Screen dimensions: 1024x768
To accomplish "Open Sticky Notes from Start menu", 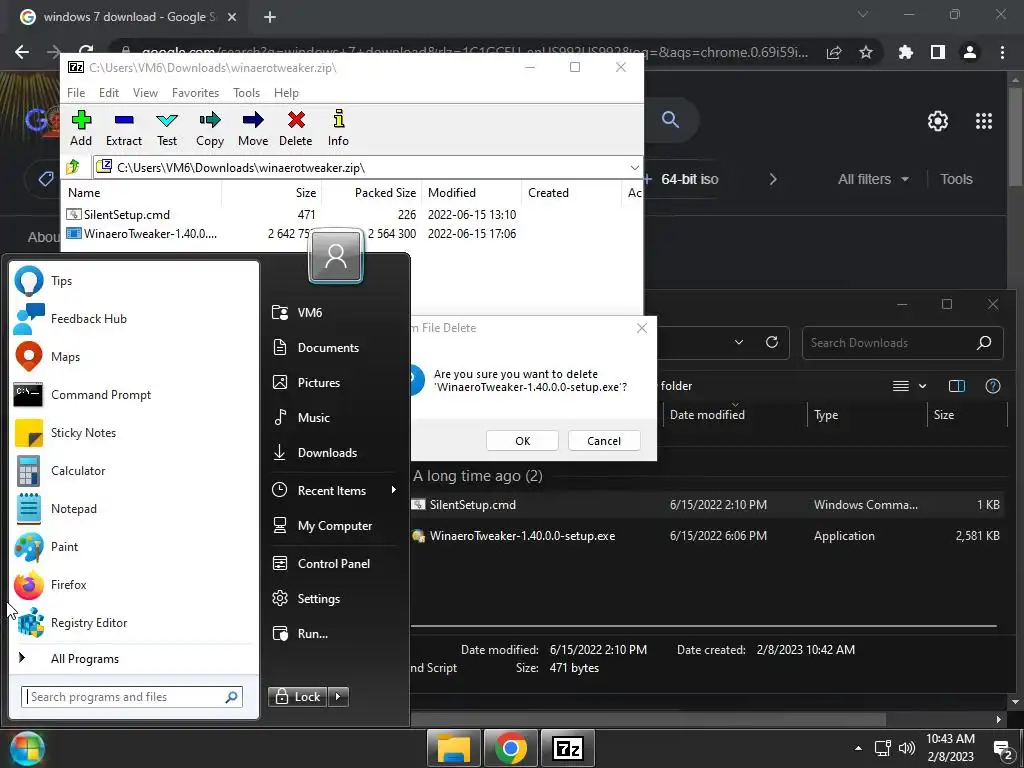I will pos(134,432).
